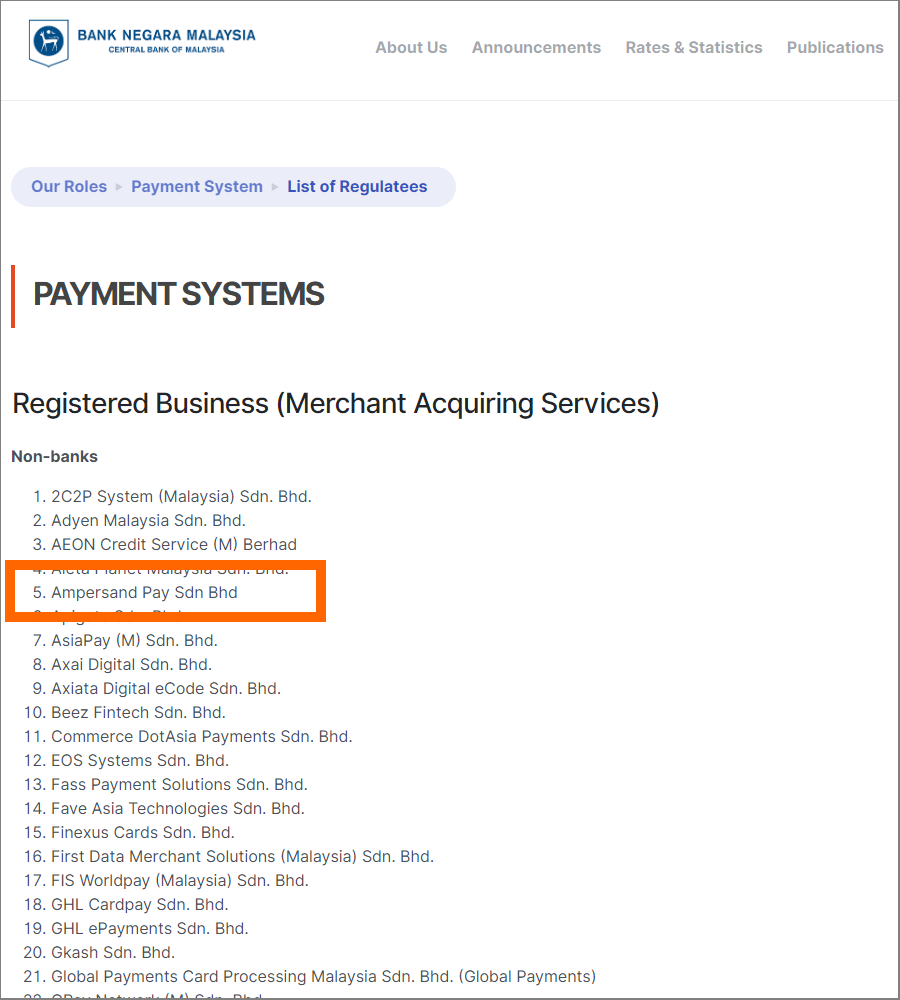Image resolution: width=900 pixels, height=1000 pixels.
Task: Select Fass Payment Solutions Sdn. Bhd.
Action: (x=179, y=784)
